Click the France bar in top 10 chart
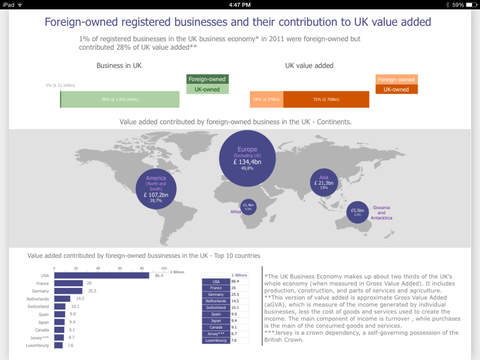This screenshot has width=480, height=360. [68, 283]
